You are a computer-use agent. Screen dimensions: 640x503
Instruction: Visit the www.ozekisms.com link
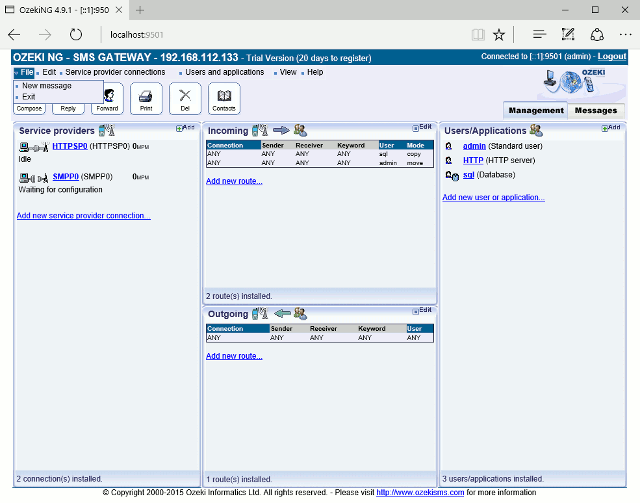pyautogui.click(x=420, y=492)
